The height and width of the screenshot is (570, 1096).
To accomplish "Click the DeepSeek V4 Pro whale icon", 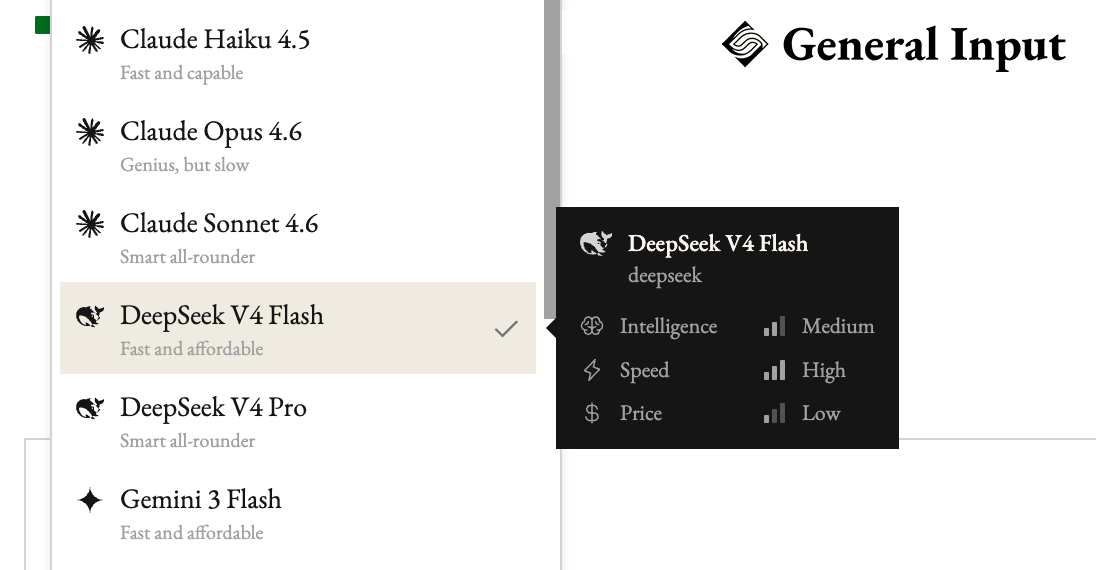I will coord(91,408).
